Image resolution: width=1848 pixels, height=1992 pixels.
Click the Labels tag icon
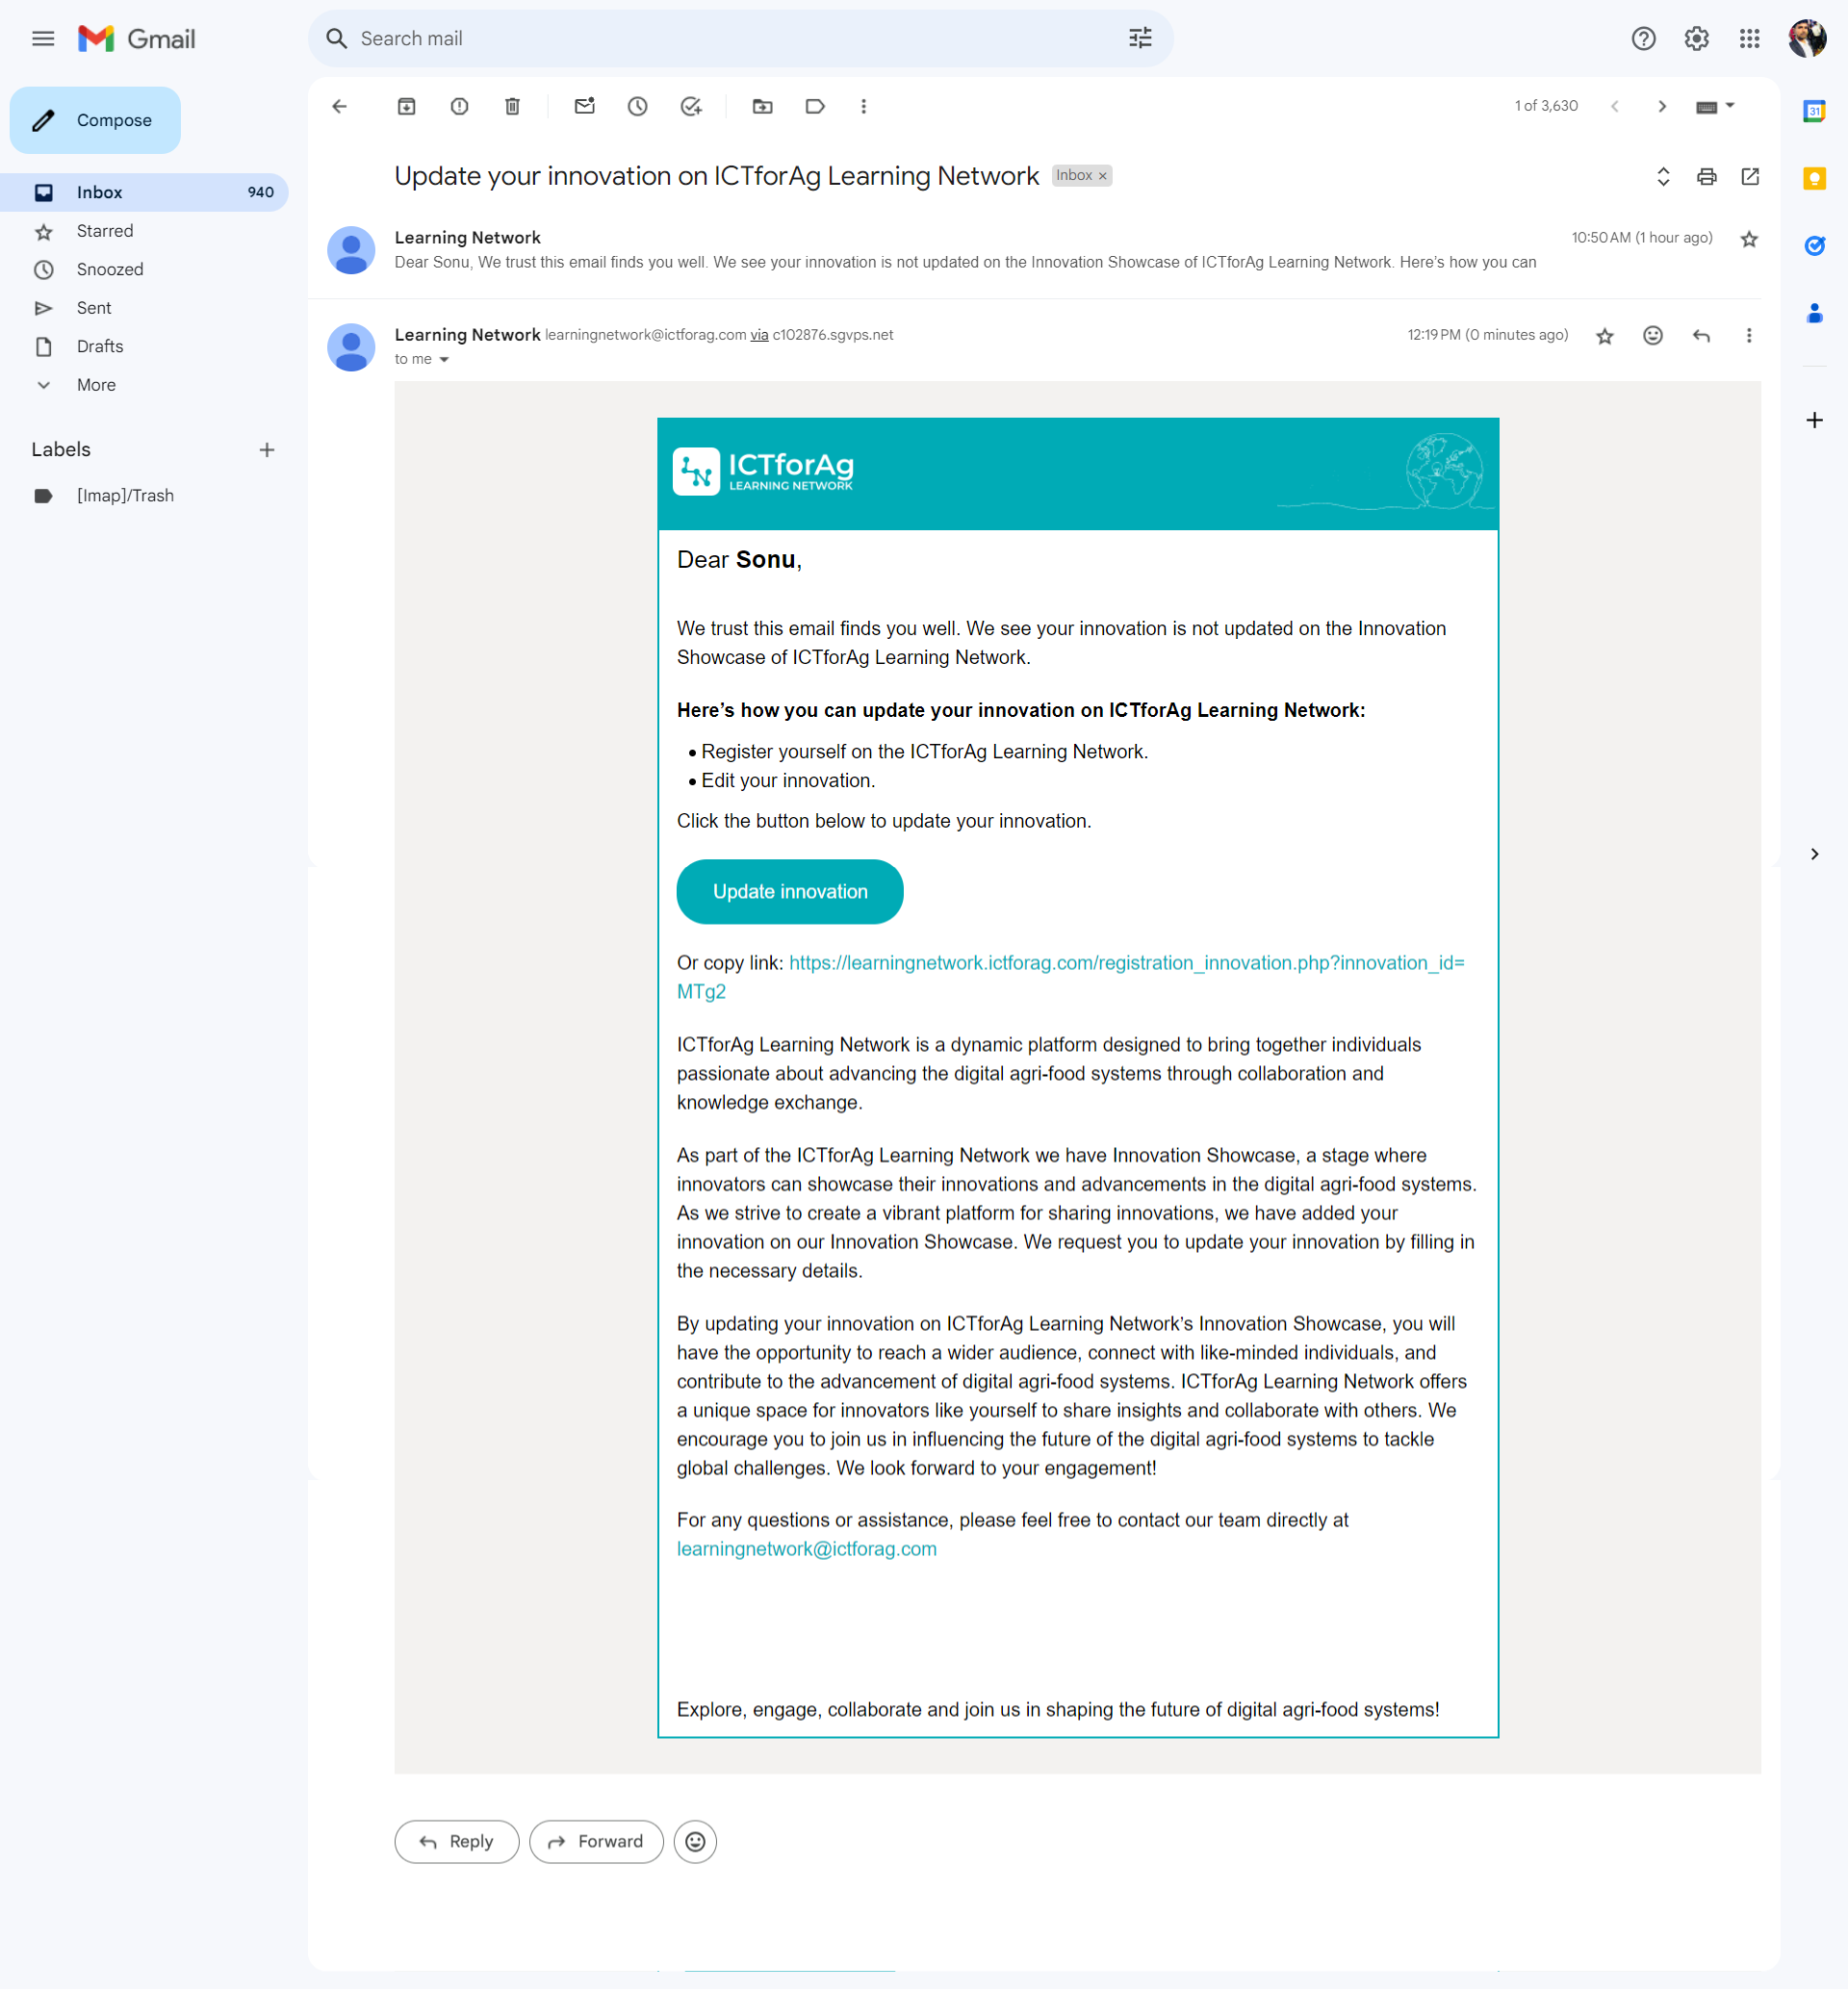click(815, 106)
